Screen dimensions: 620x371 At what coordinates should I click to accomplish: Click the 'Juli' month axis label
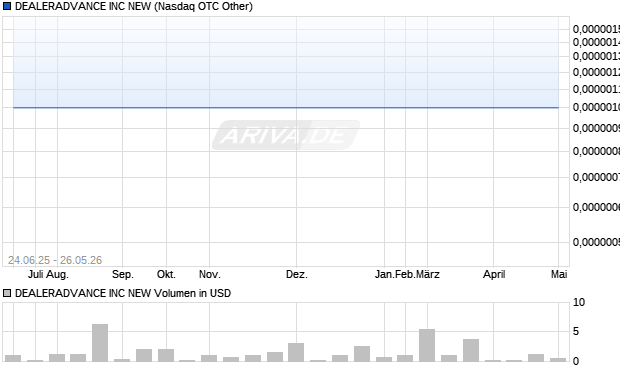tap(36, 274)
